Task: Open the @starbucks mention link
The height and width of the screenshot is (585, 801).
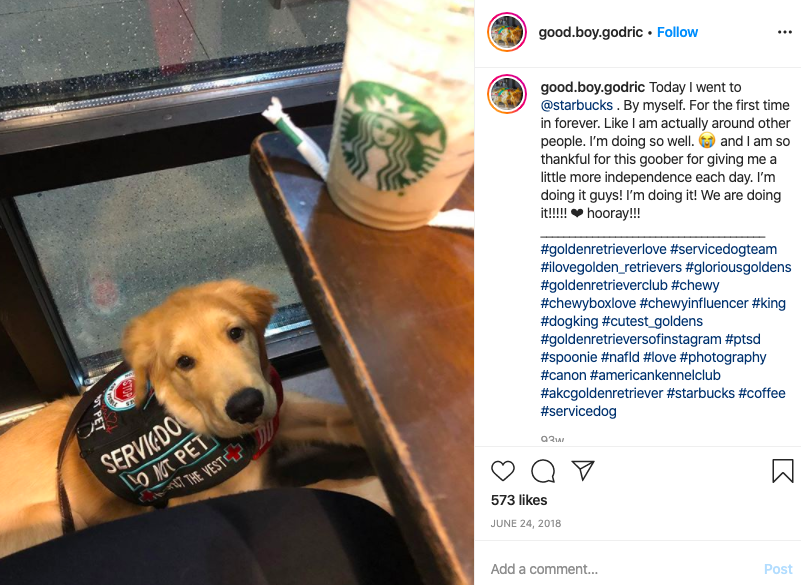Action: click(x=577, y=105)
